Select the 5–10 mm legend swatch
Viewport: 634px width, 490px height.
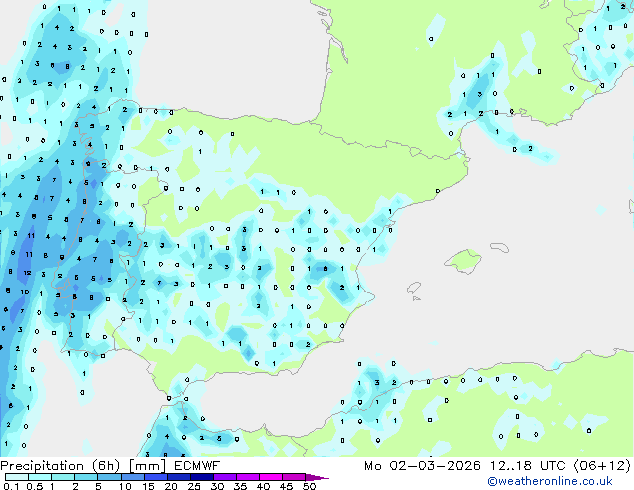pyautogui.click(x=110, y=477)
